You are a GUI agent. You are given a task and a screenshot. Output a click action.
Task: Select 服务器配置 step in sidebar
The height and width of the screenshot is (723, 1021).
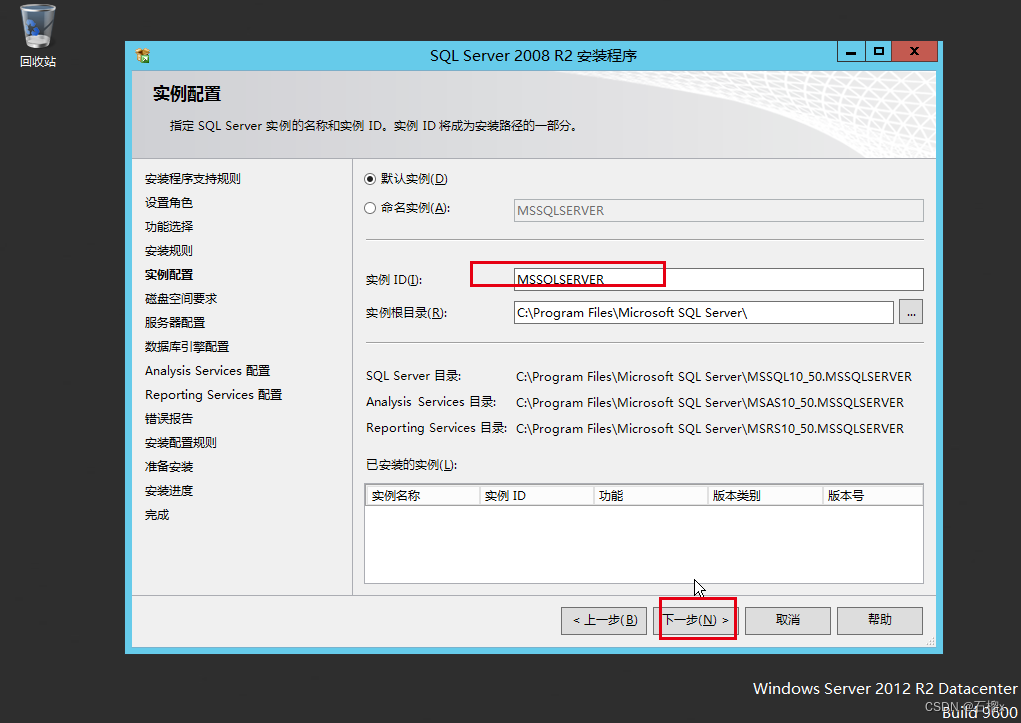click(175, 323)
